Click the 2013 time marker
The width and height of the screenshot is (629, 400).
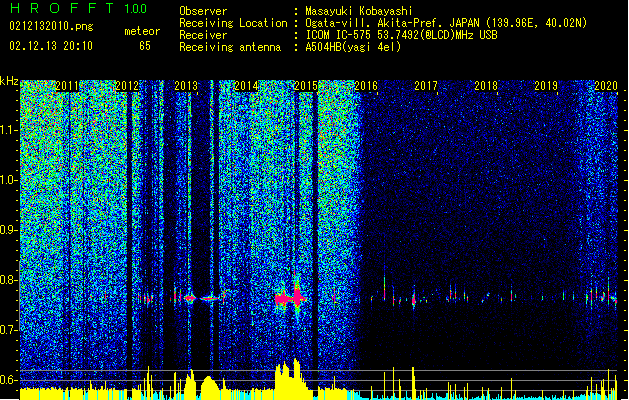coord(186,86)
